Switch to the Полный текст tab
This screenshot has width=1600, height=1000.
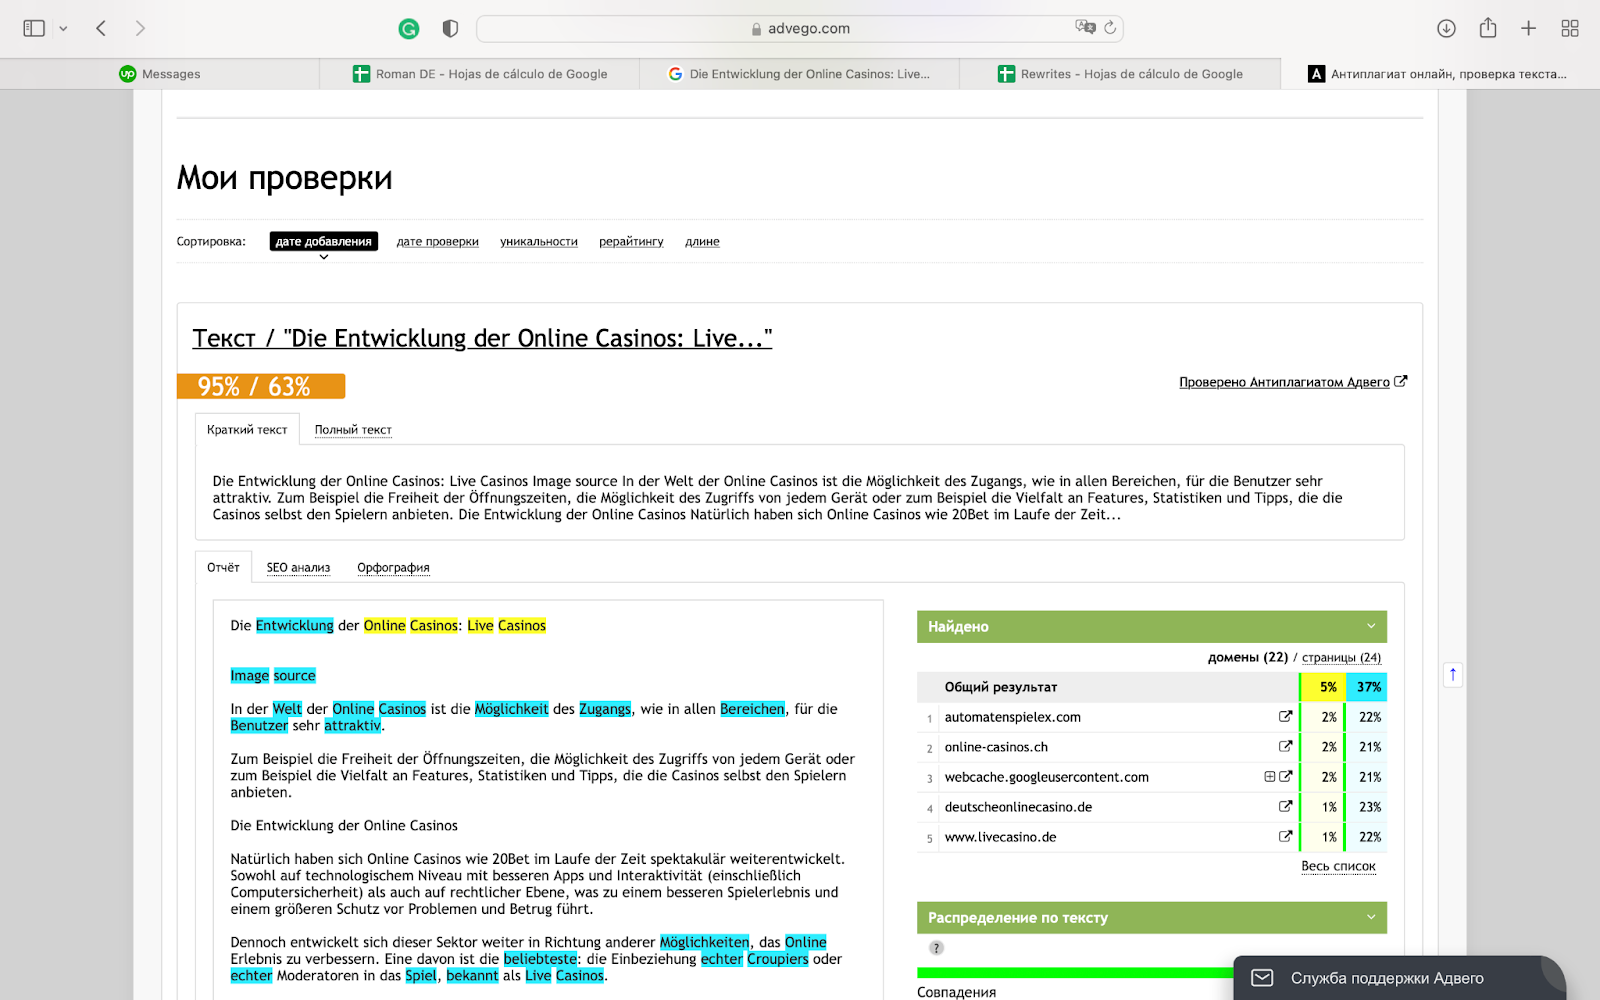click(x=353, y=430)
